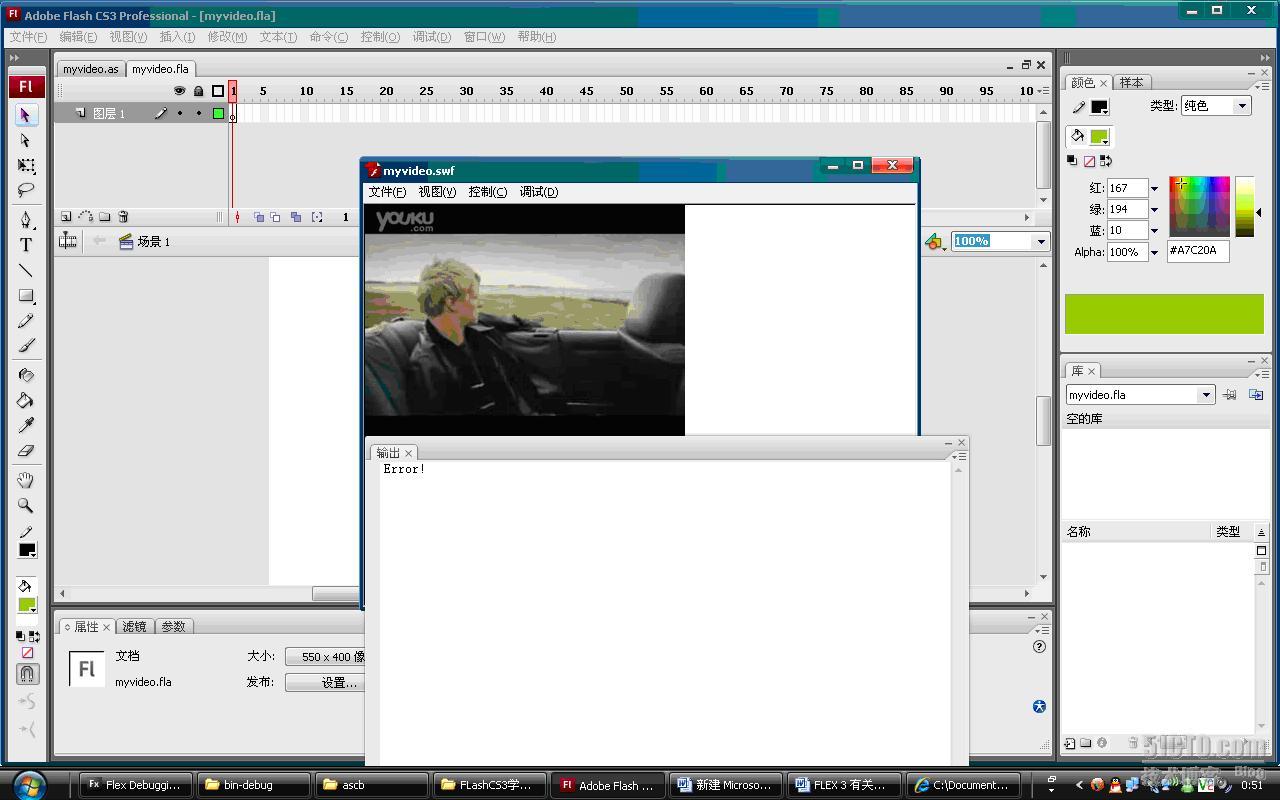Screen dimensions: 1280x800
Task: Add a motion guide layer
Action: coord(86,216)
